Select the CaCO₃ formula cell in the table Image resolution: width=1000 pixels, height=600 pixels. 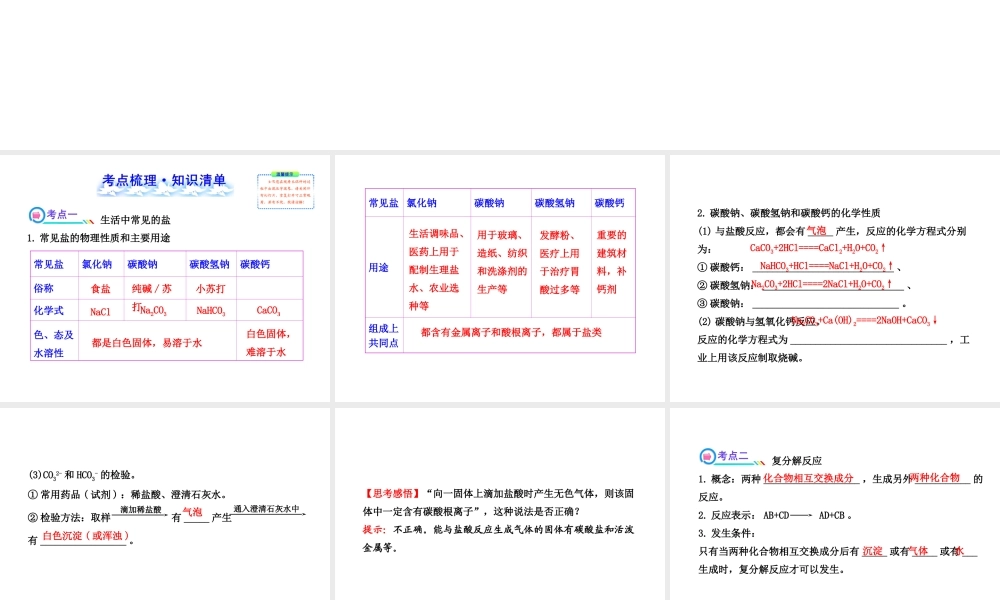pyautogui.click(x=268, y=311)
